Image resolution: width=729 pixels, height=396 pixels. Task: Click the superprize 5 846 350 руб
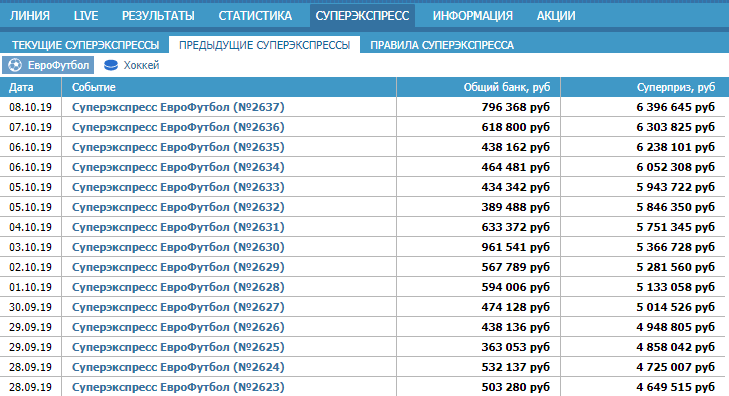click(x=676, y=207)
